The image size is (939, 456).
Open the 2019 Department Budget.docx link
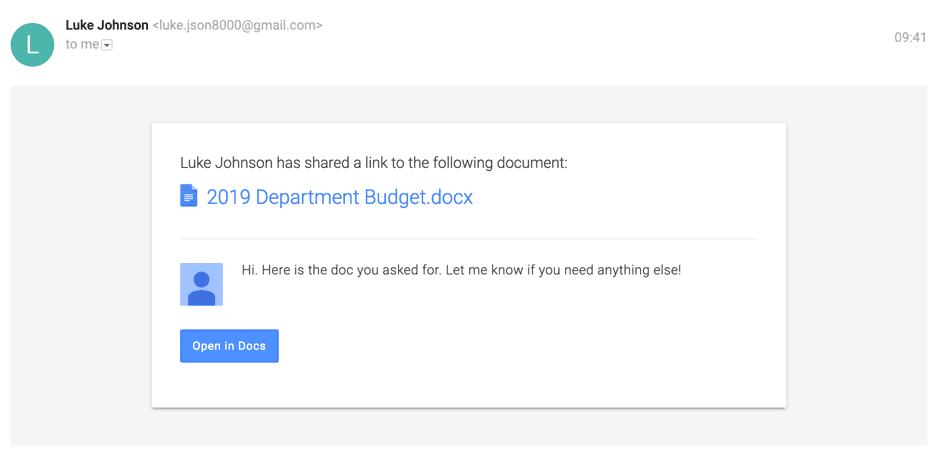click(x=340, y=197)
